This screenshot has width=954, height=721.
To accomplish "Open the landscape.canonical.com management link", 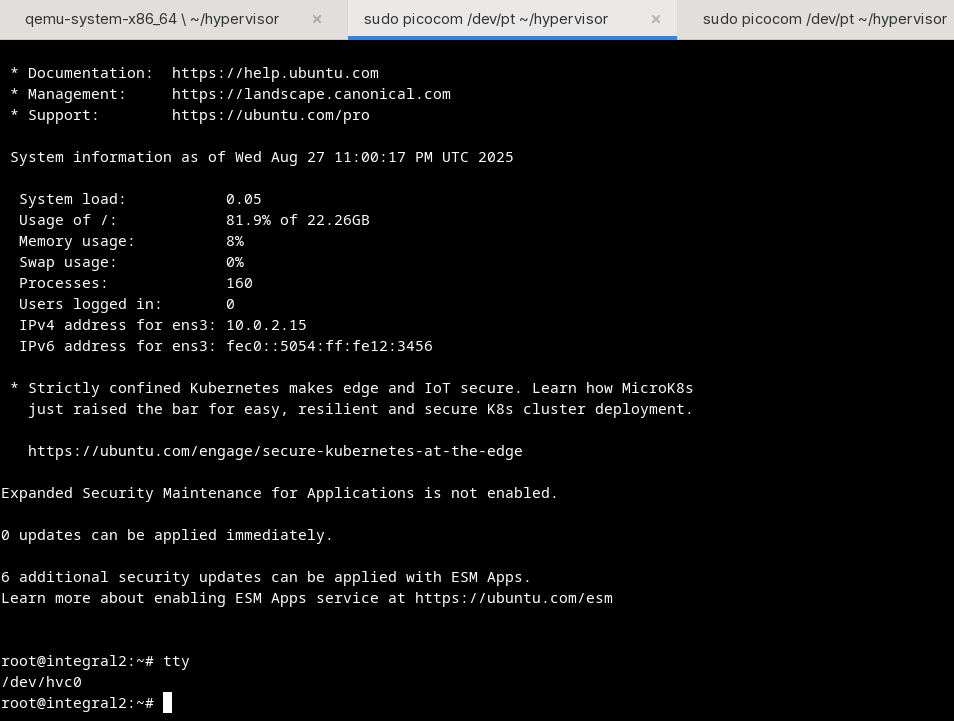I will click(311, 94).
